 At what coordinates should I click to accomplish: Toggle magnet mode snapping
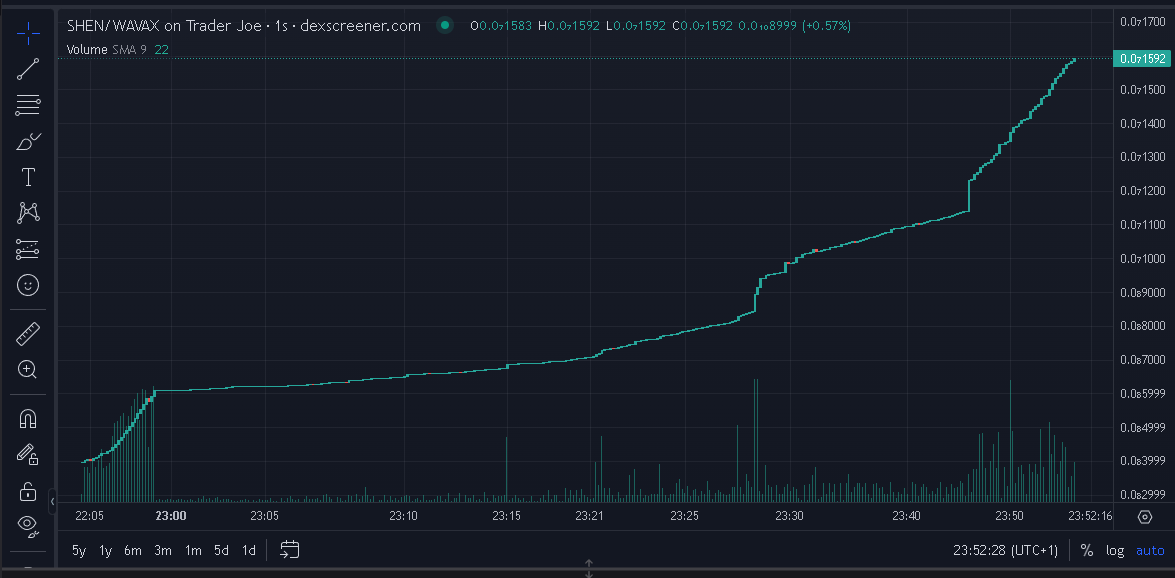28,418
